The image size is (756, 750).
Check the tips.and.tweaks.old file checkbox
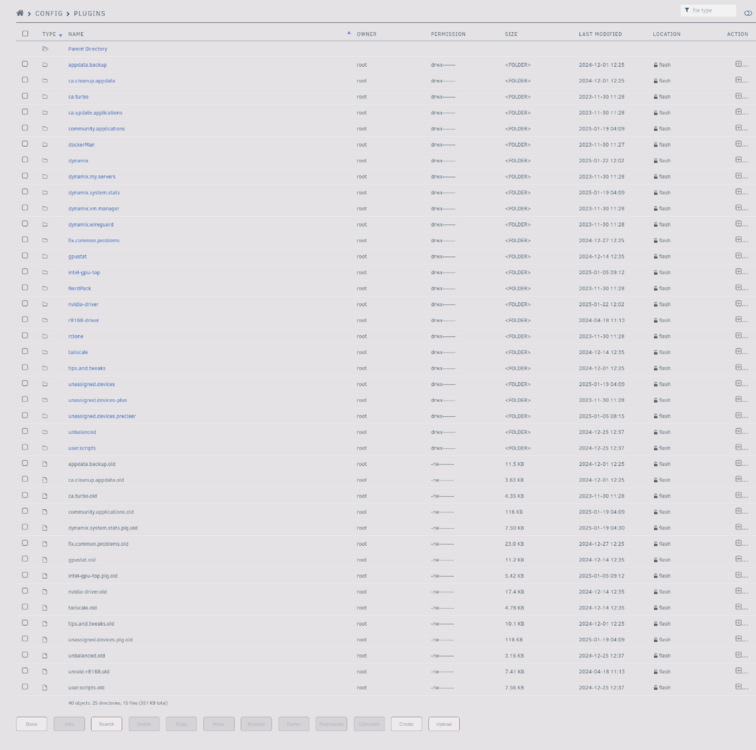(25, 623)
